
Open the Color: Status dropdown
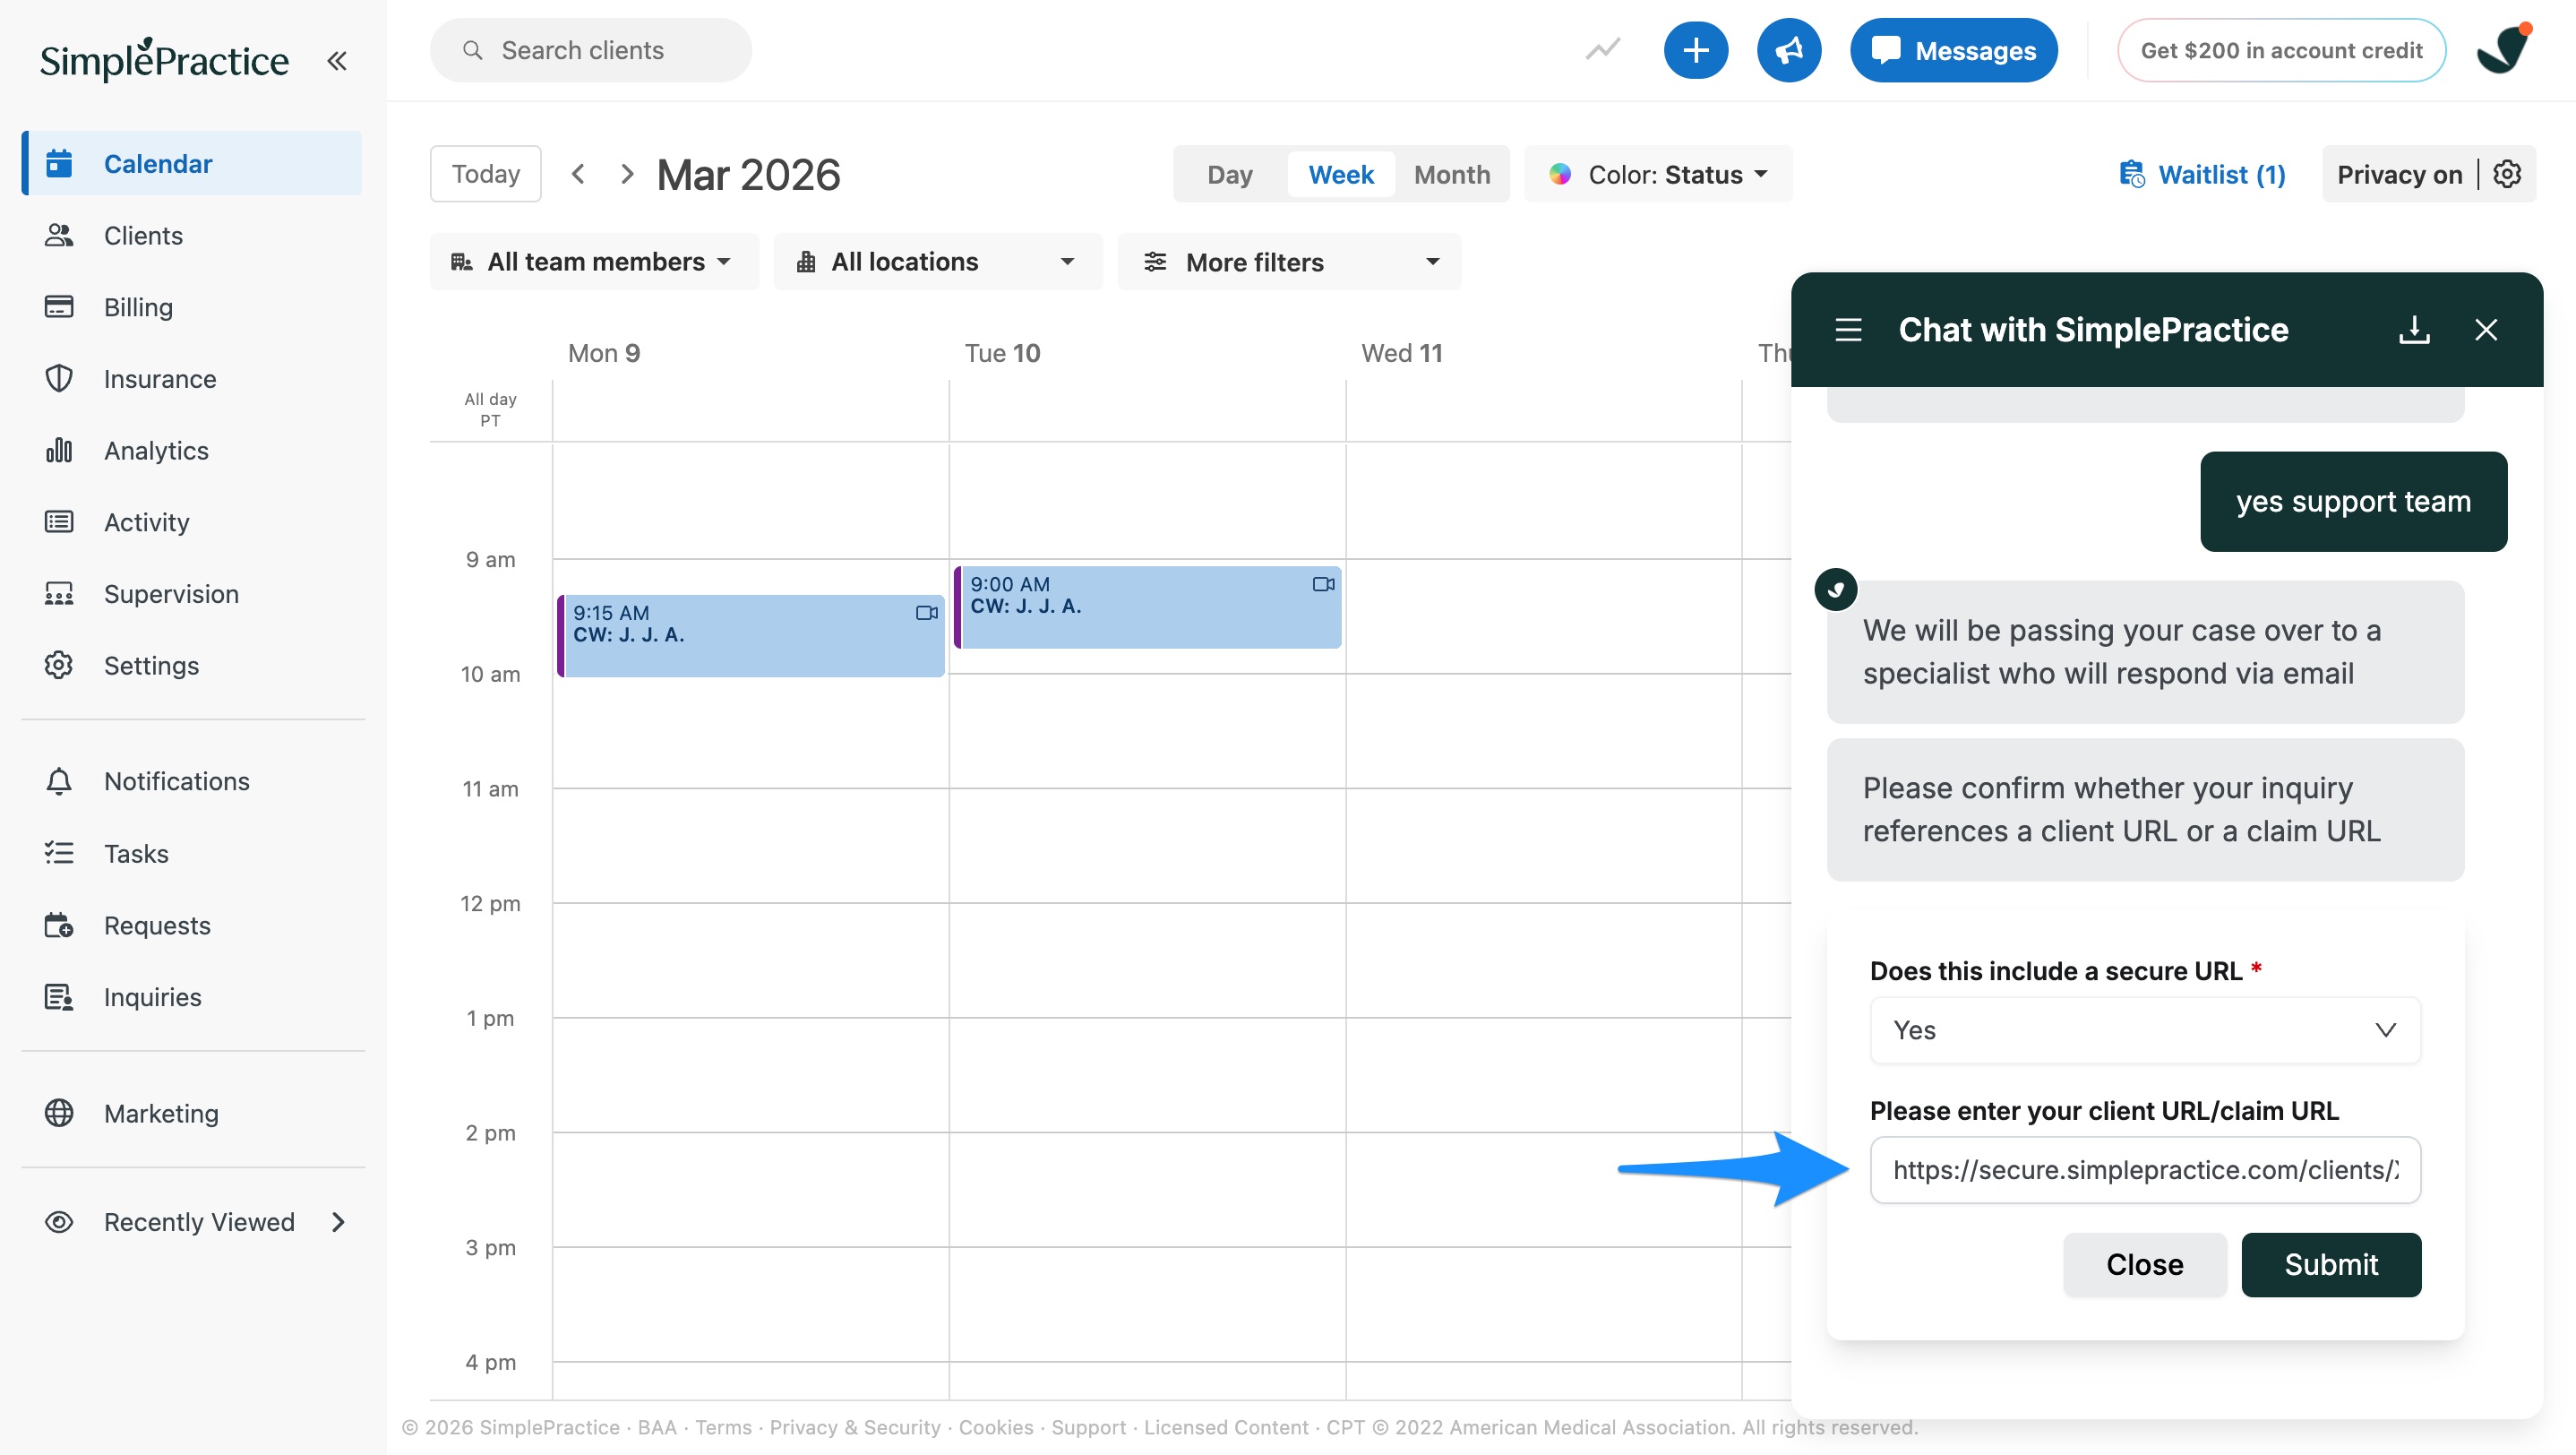coord(1658,174)
